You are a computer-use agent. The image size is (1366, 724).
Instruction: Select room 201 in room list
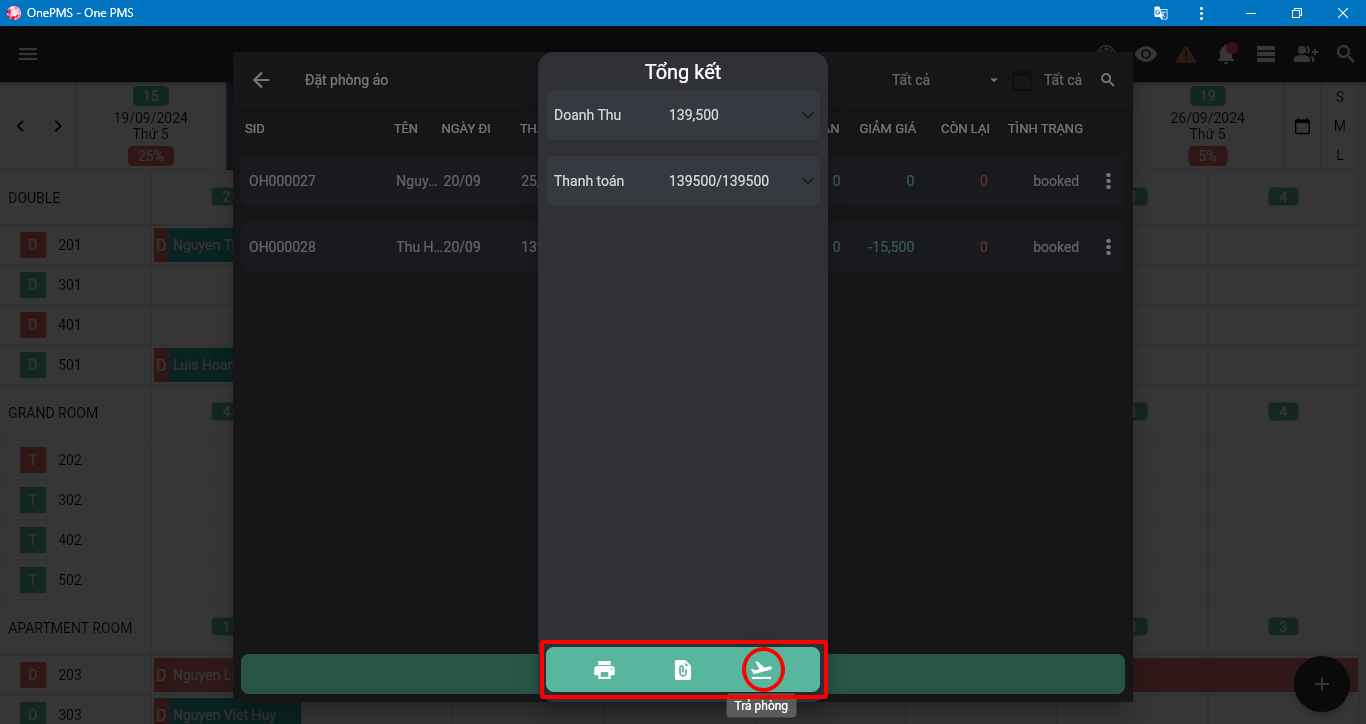pyautogui.click(x=70, y=245)
